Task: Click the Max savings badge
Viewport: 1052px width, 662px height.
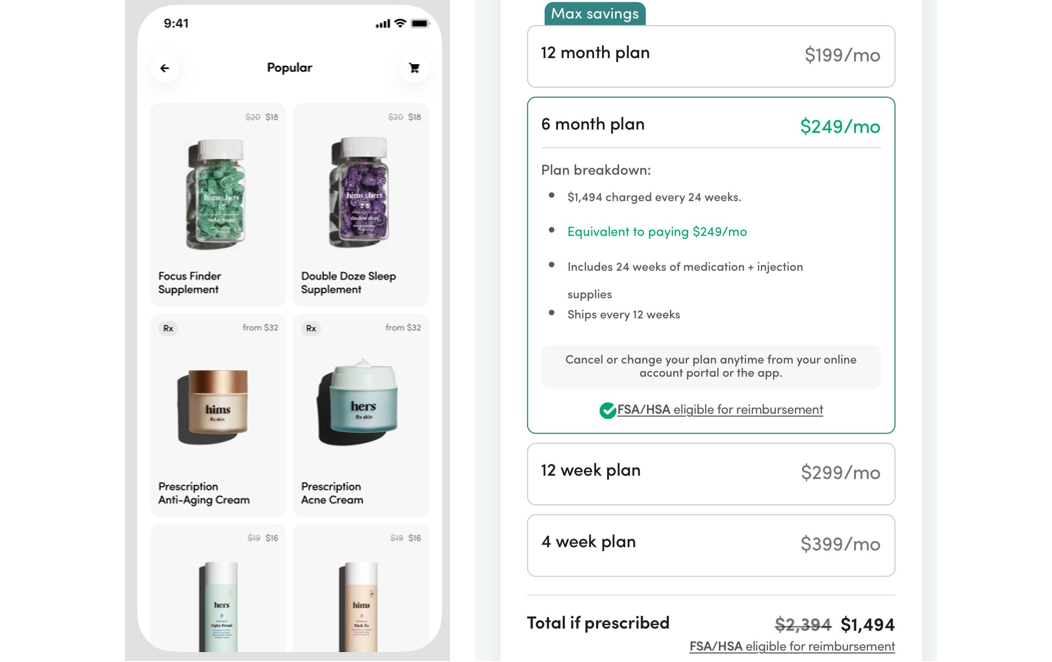Action: pyautogui.click(x=595, y=14)
